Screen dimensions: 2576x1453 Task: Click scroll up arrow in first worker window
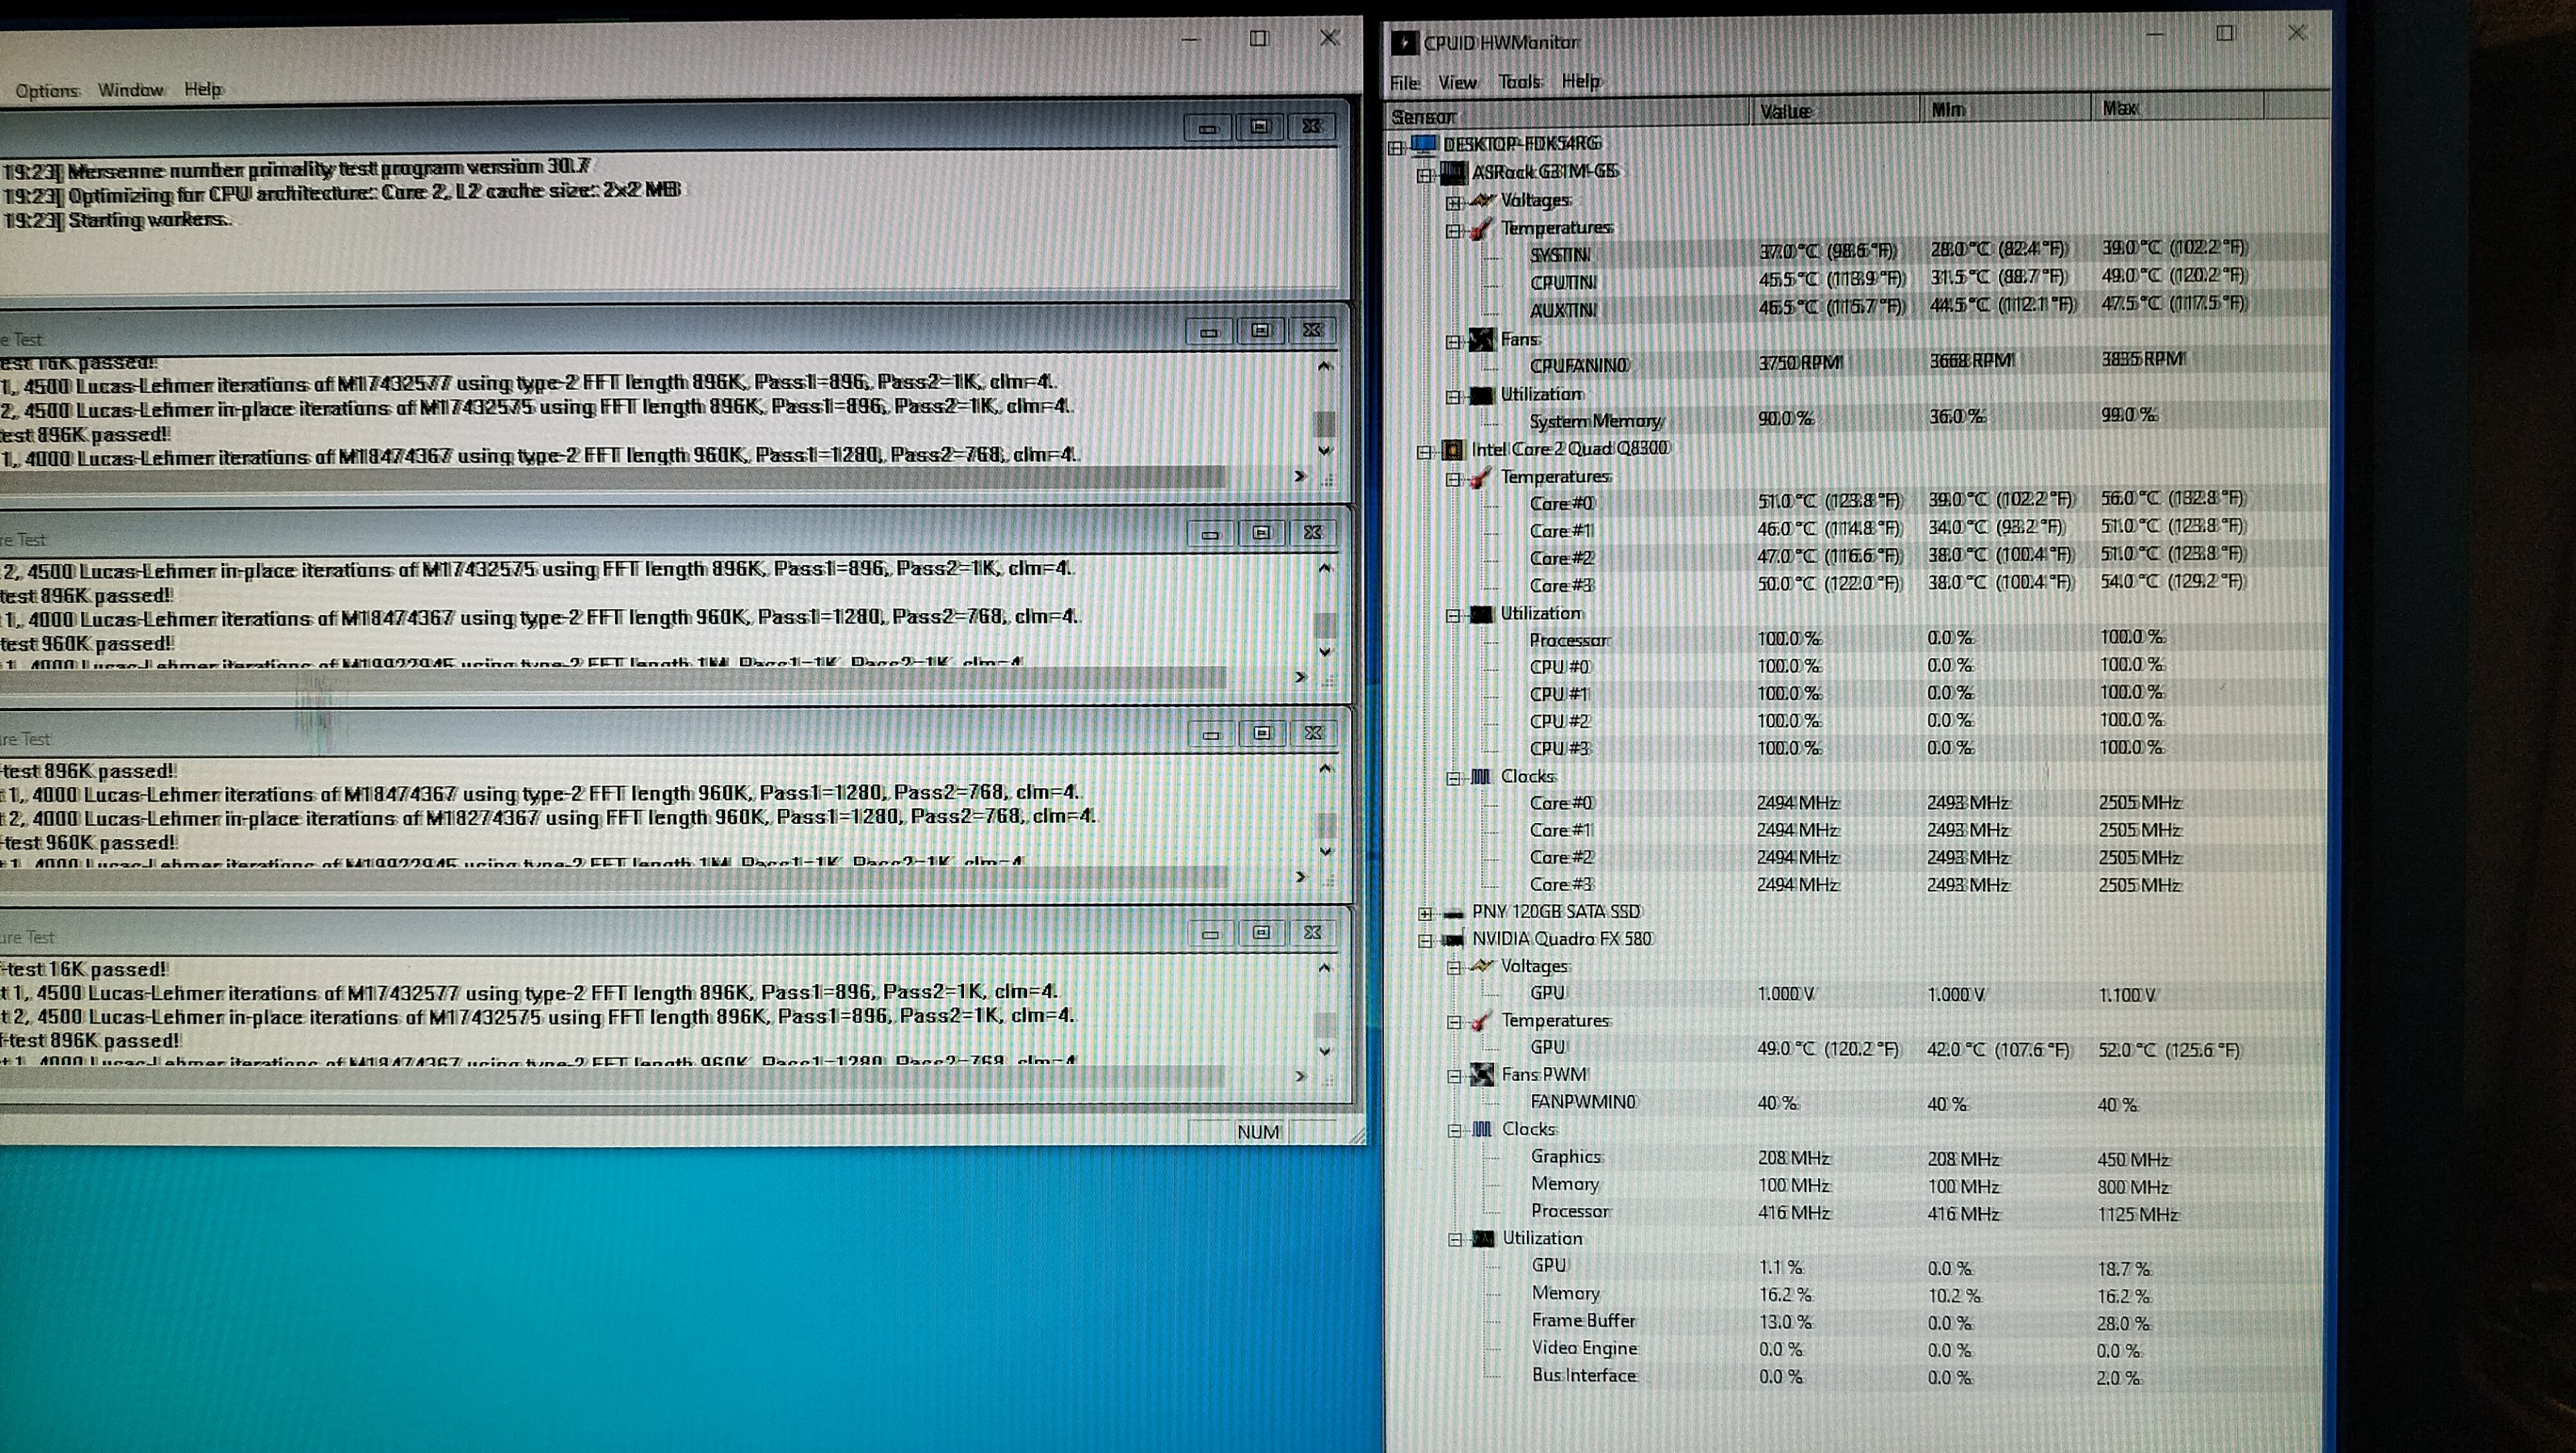[1325, 366]
